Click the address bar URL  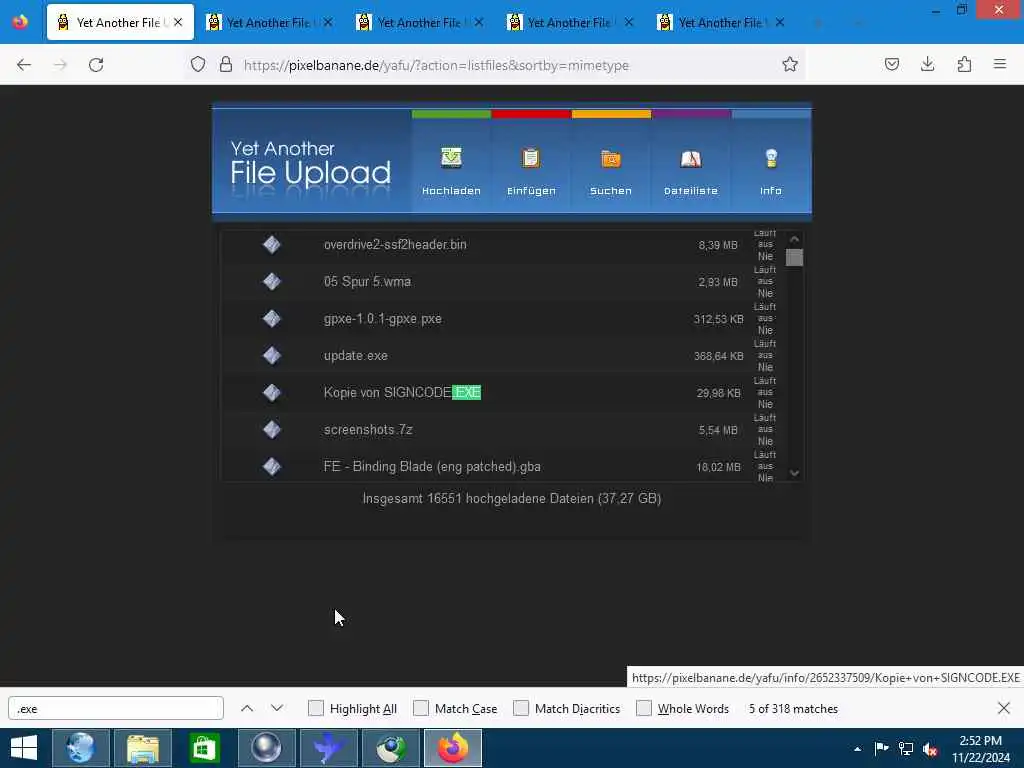point(436,65)
